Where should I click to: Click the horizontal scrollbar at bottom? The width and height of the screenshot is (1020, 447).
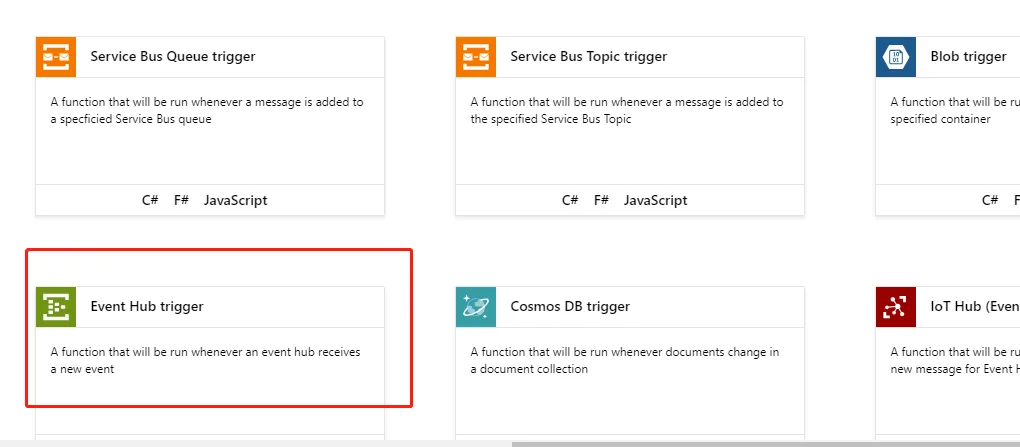(x=766, y=444)
